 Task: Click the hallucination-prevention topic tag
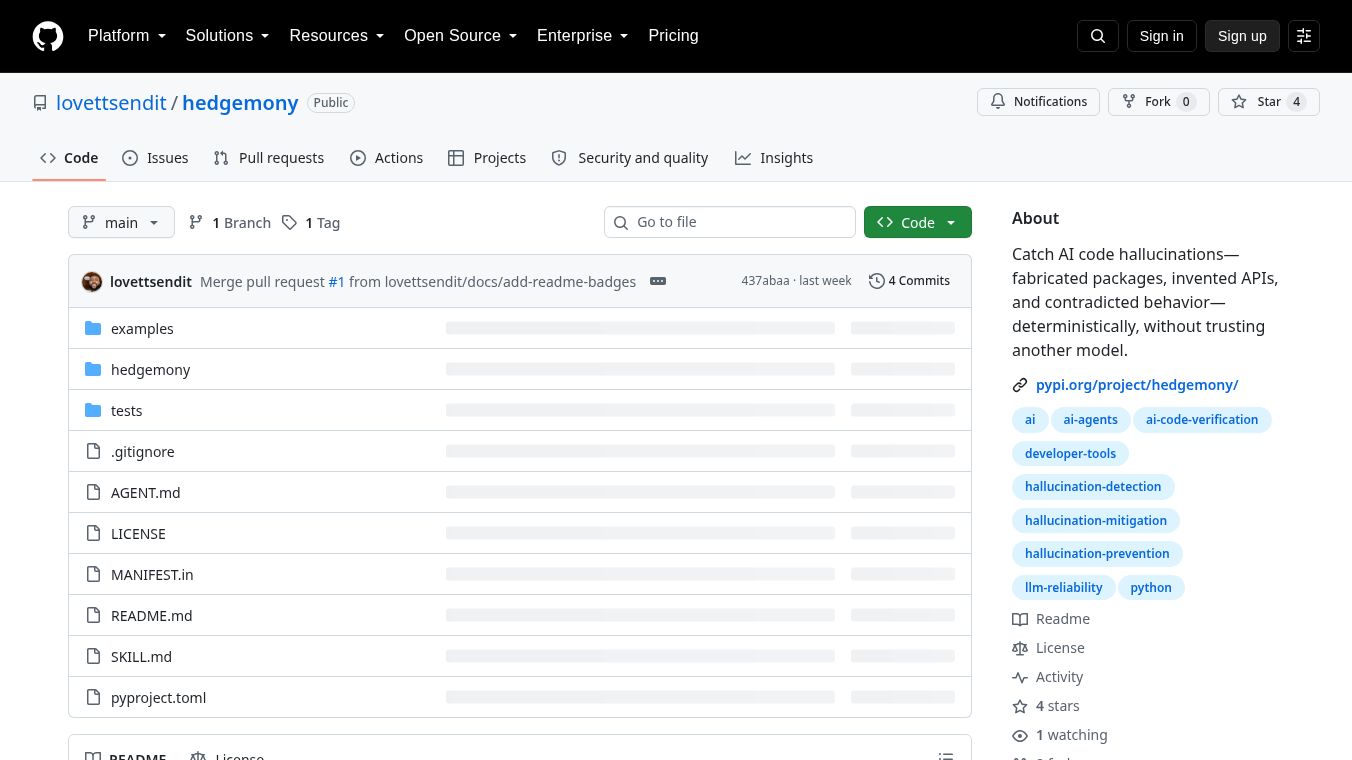[1097, 554]
